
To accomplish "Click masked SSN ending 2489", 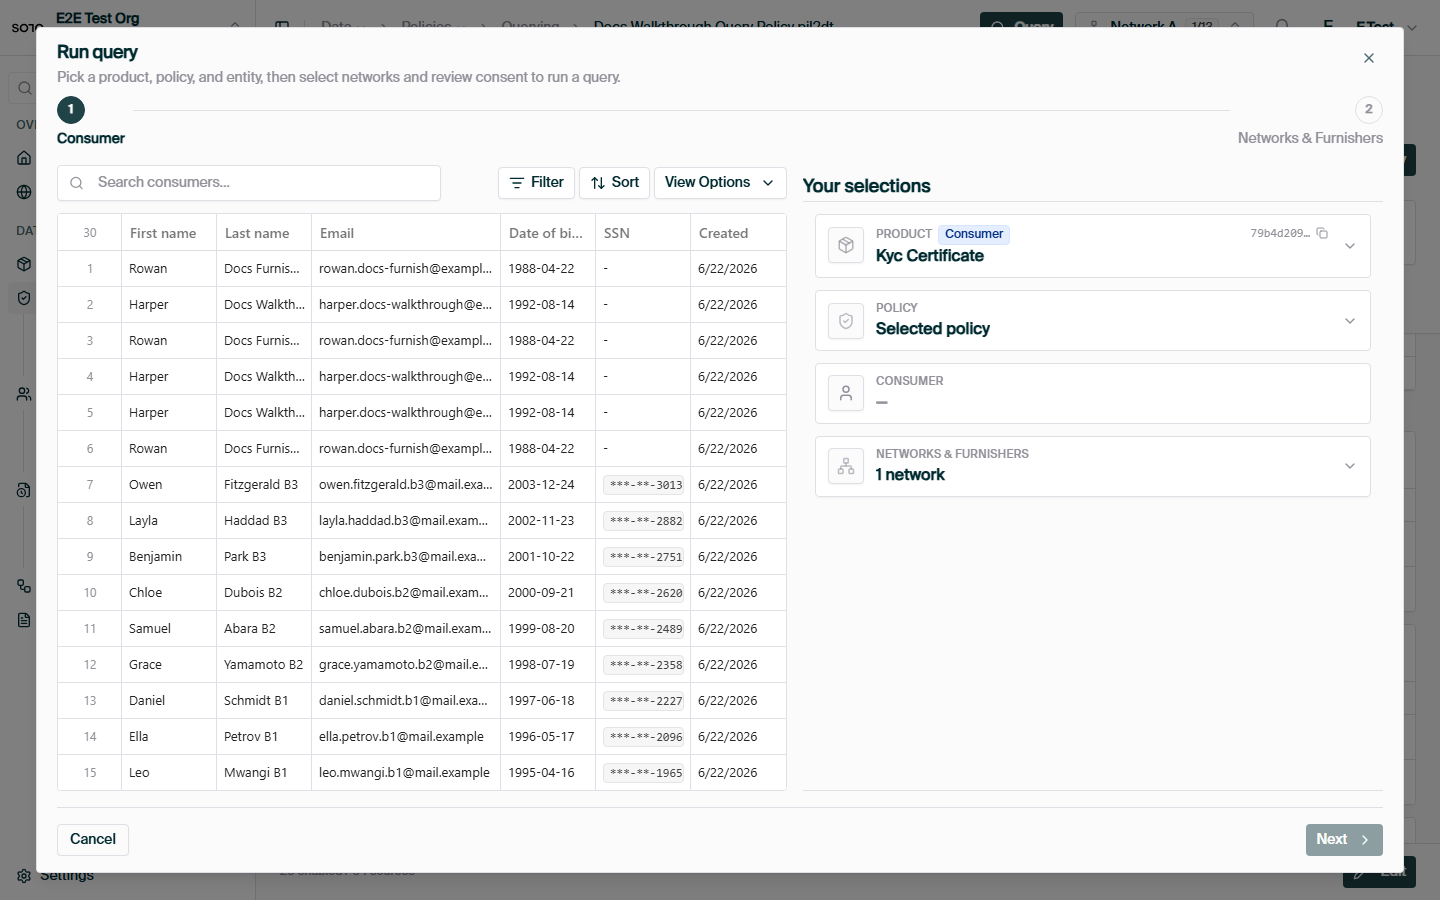I will tap(645, 629).
